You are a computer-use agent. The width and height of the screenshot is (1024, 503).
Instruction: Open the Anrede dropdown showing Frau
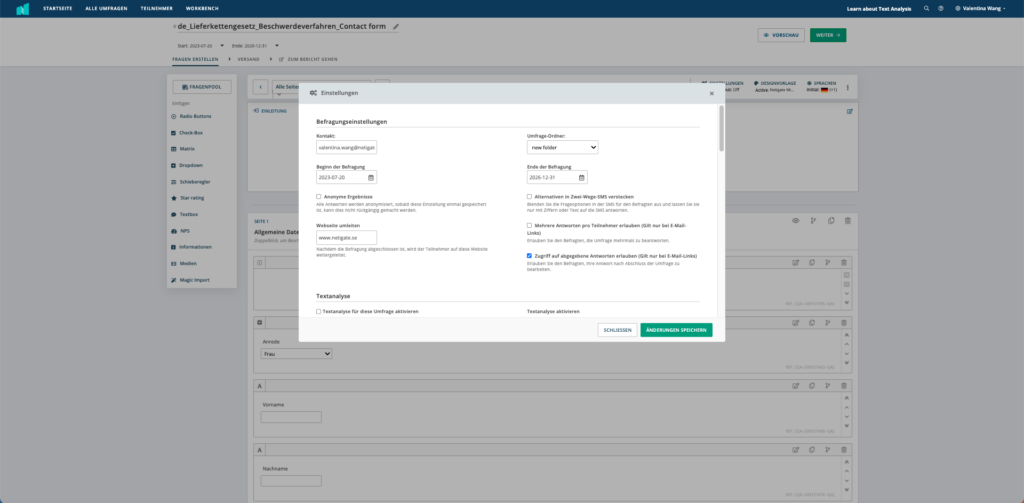pyautogui.click(x=296, y=353)
